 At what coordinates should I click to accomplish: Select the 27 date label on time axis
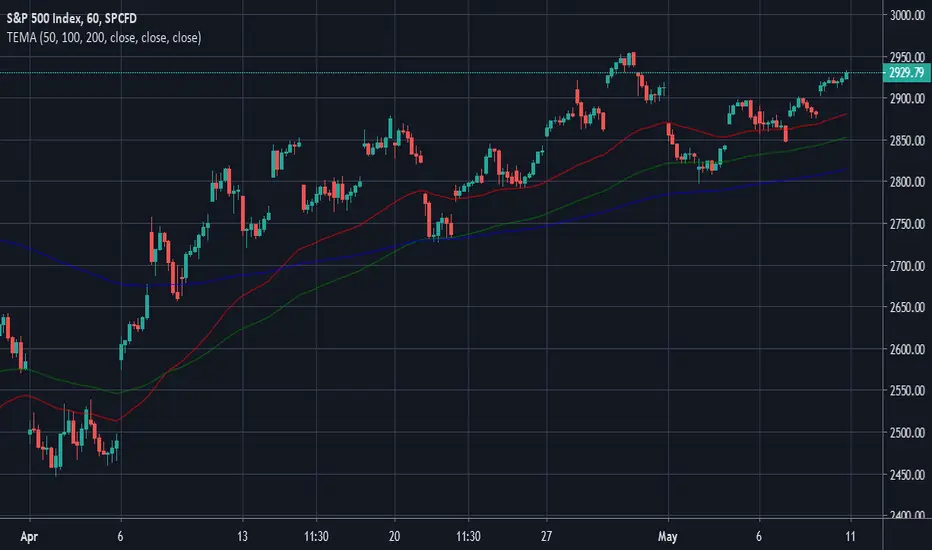point(546,536)
